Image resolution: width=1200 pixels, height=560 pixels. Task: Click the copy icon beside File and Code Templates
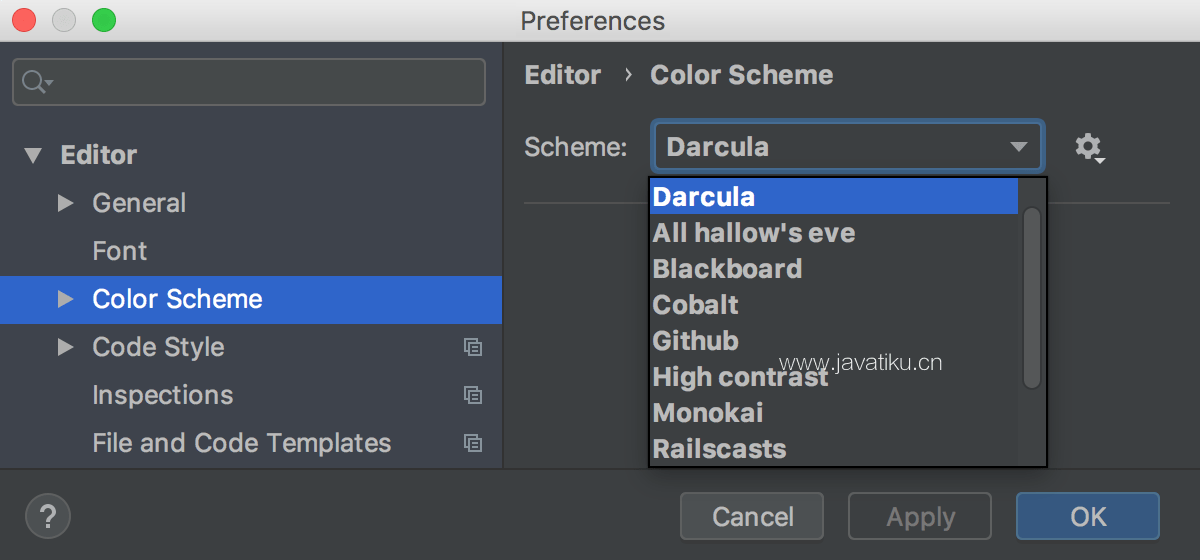pos(473,443)
